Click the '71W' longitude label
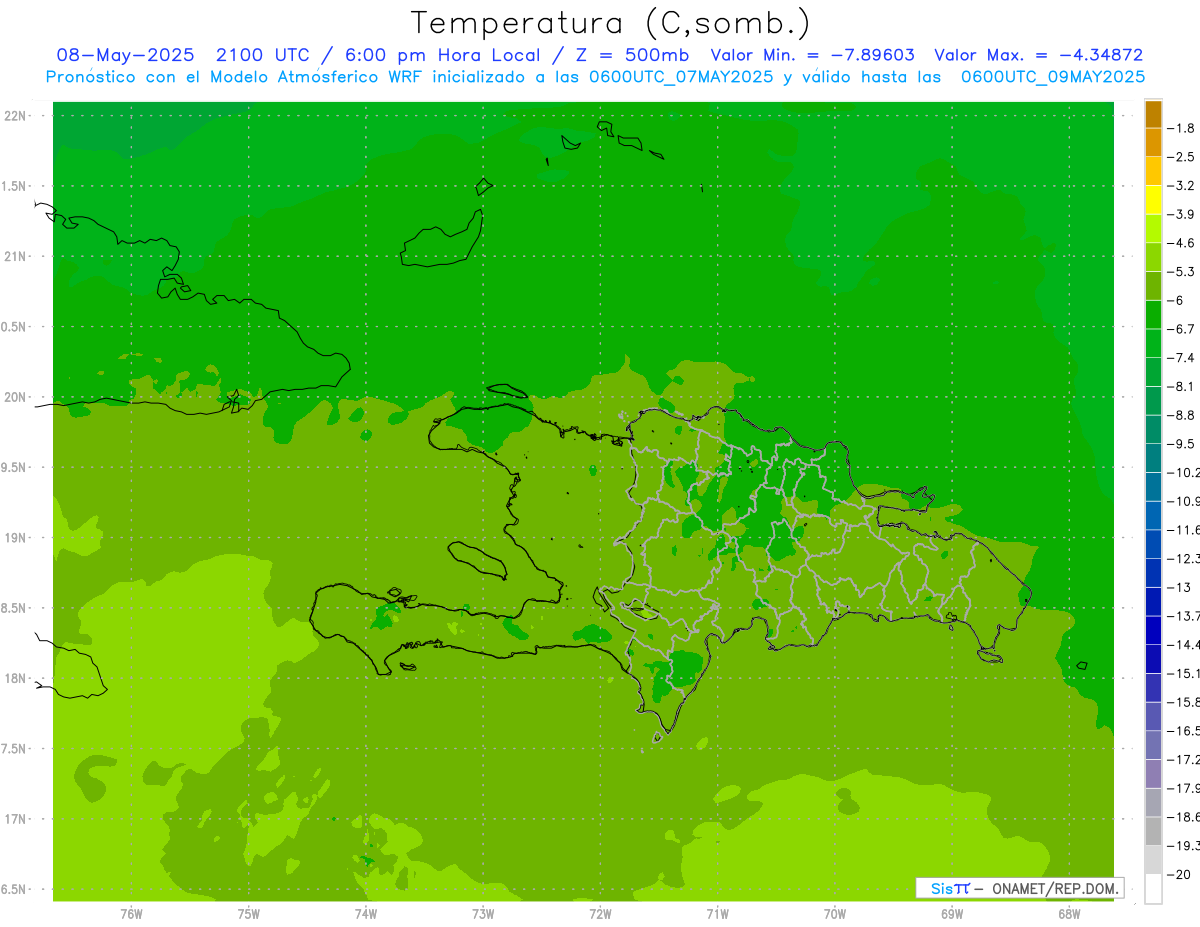Viewport: 1200px width, 927px height. [717, 913]
